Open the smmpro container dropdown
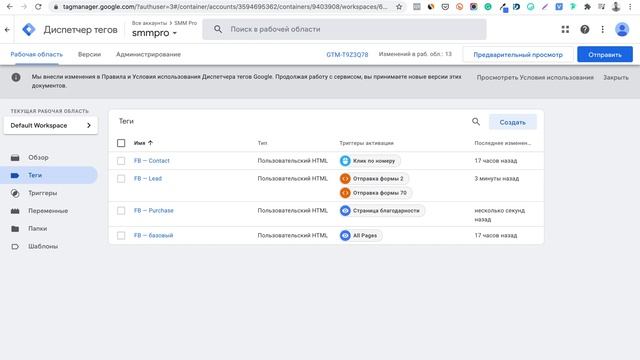Image resolution: width=640 pixels, height=360 pixels. (x=154, y=33)
